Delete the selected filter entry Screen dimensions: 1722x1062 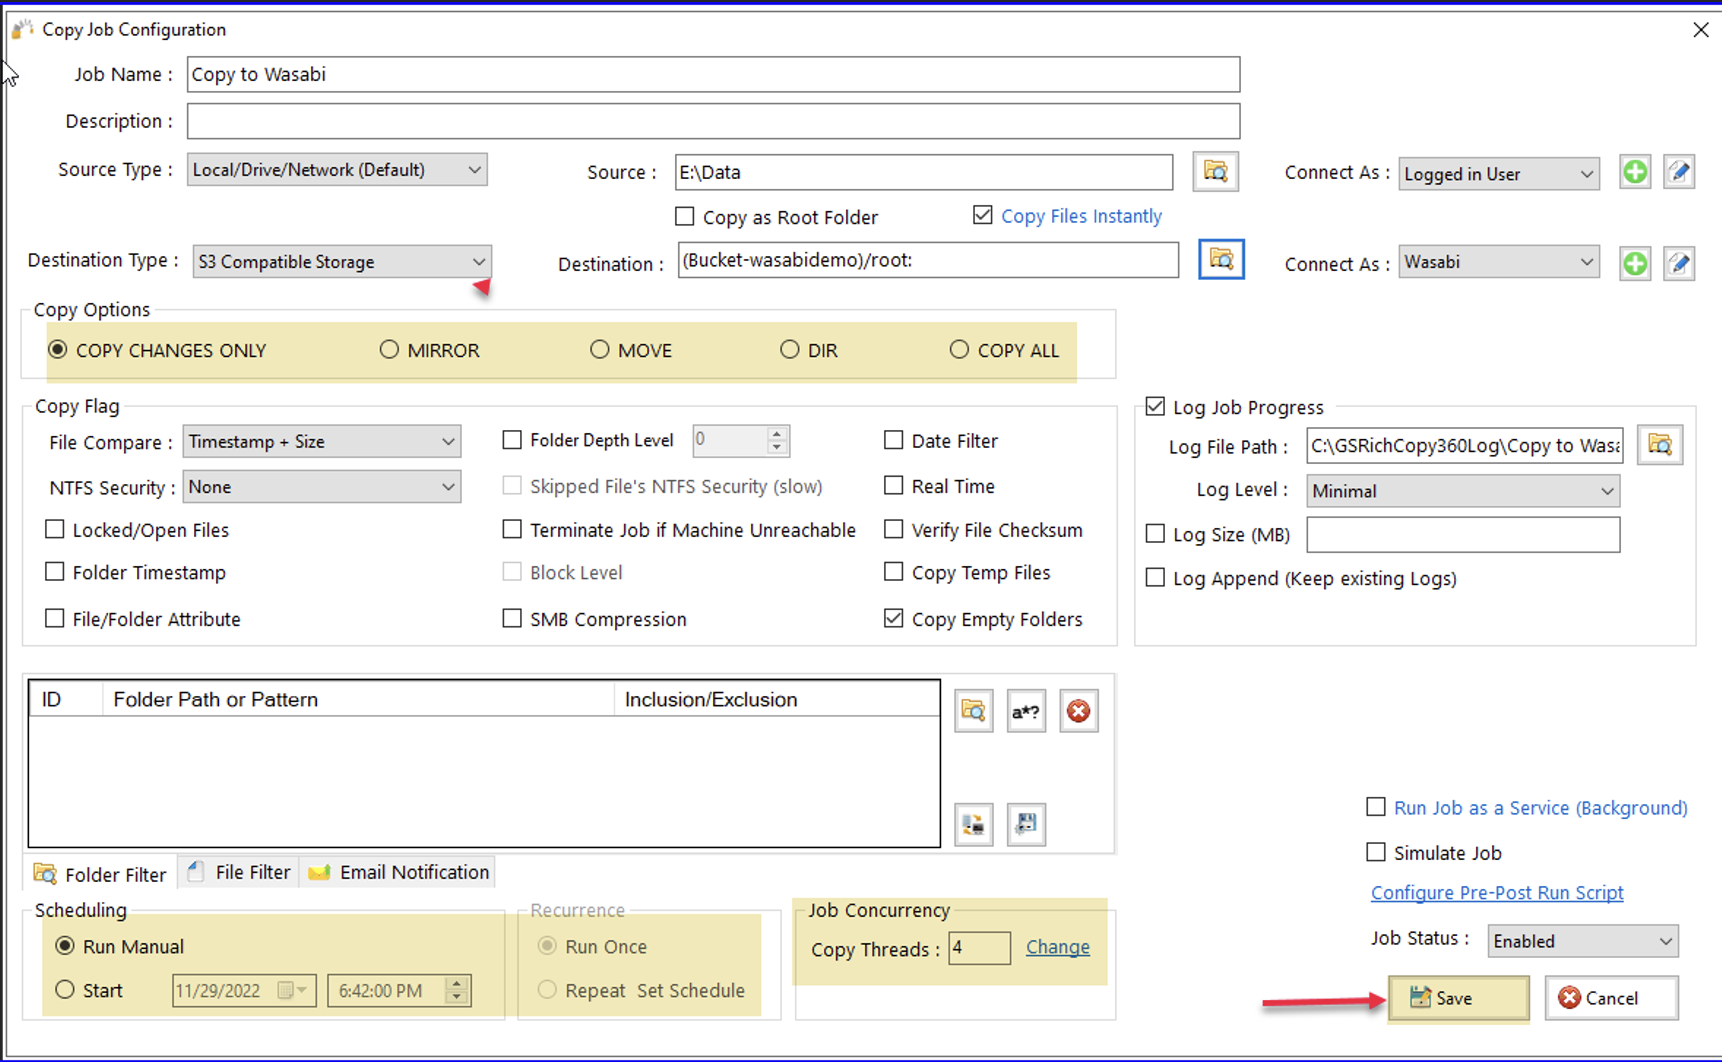[1079, 711]
